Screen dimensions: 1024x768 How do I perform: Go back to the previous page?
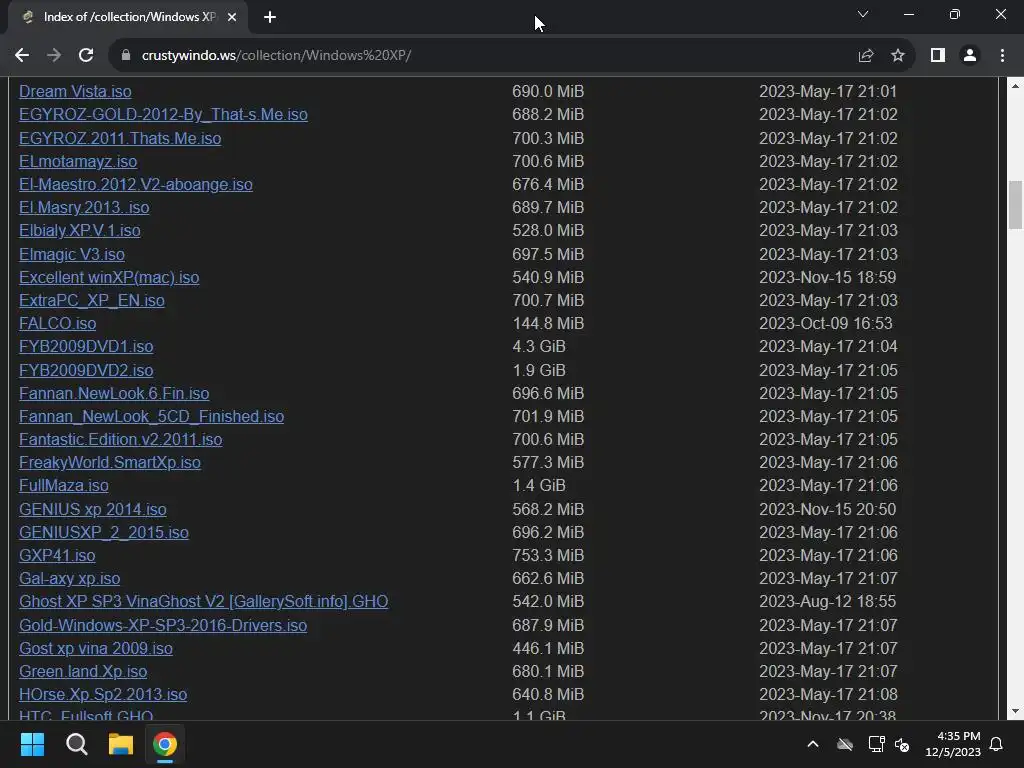(22, 56)
